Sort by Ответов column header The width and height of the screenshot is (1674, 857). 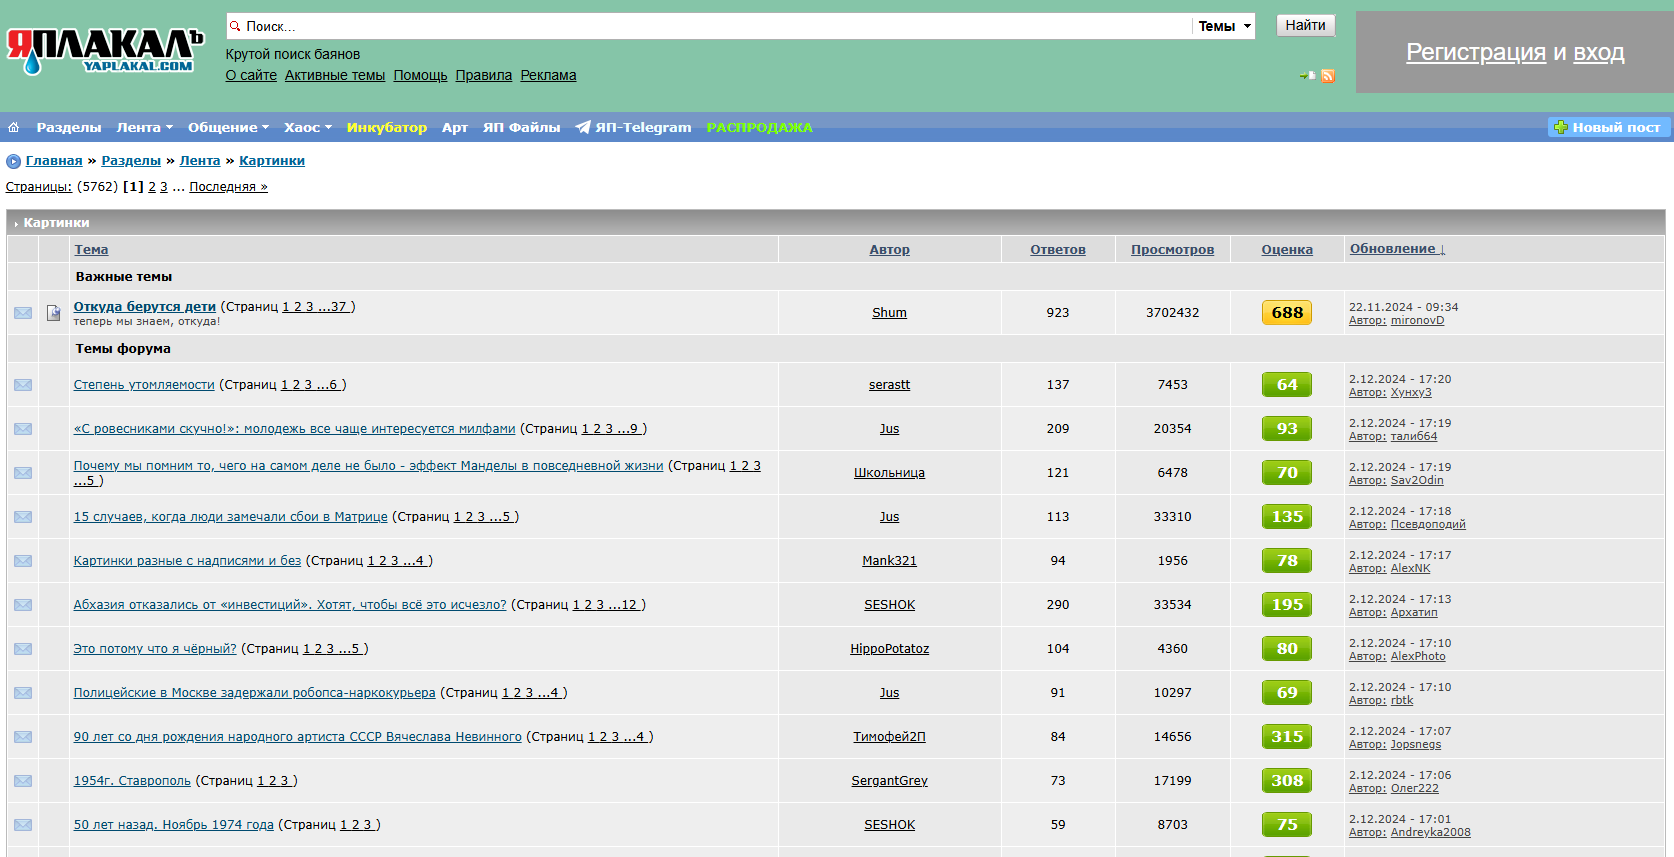[1058, 250]
